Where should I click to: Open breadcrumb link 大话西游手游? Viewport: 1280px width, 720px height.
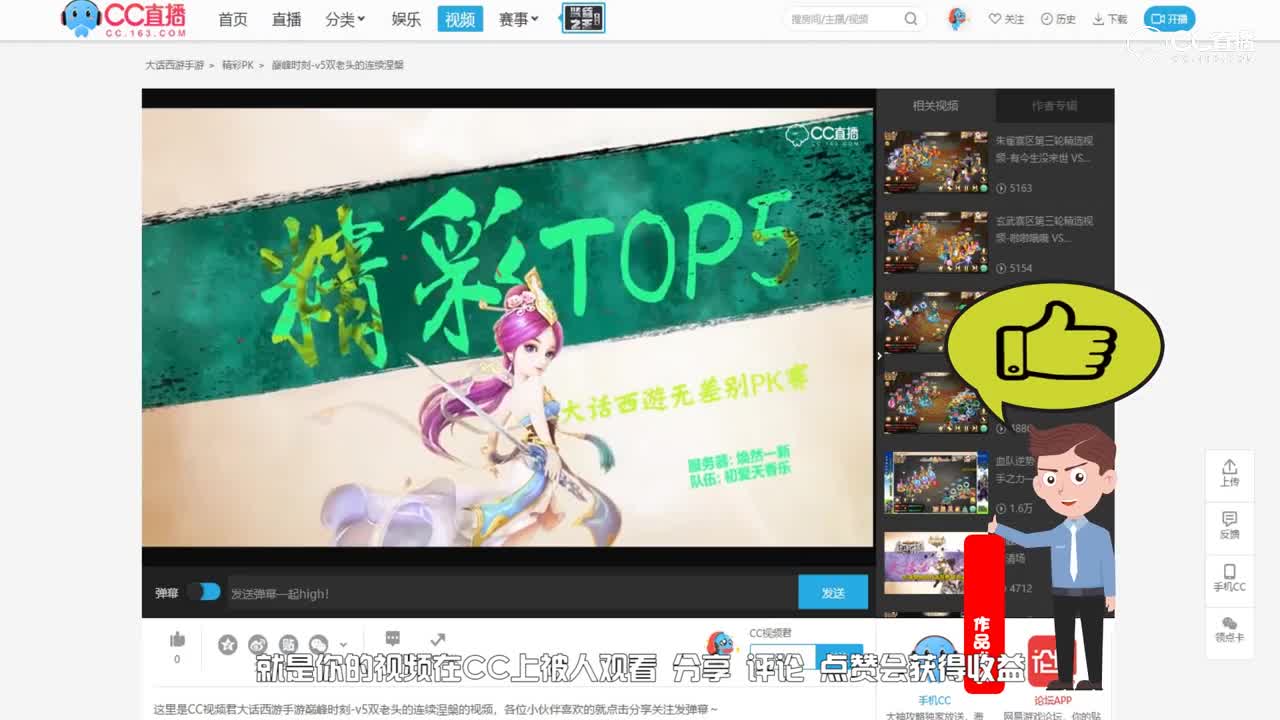[x=174, y=65]
